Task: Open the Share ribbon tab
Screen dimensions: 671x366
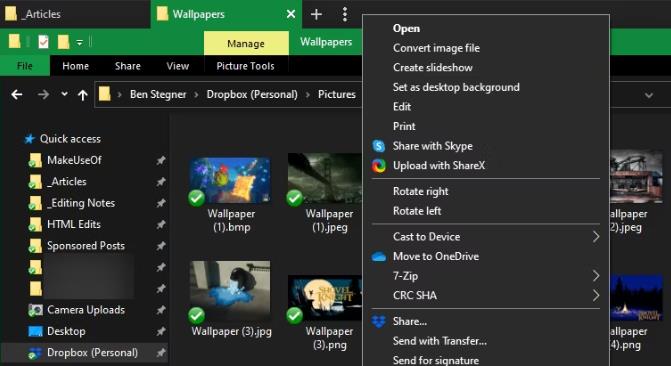Action: click(128, 66)
